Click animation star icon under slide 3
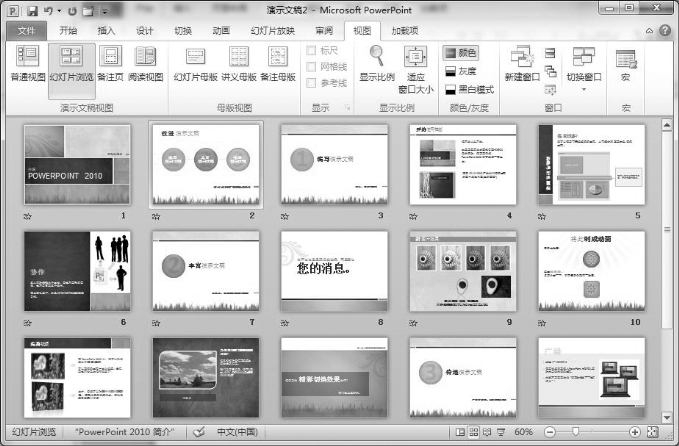The image size is (679, 446). pyautogui.click(x=285, y=216)
